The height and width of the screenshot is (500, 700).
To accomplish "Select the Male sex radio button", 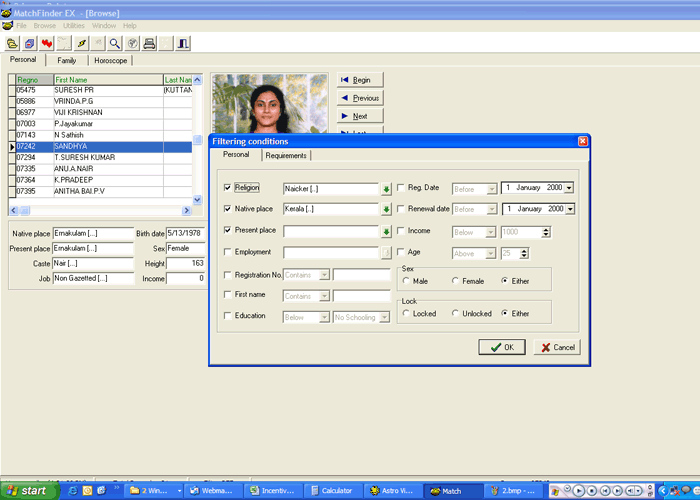I will pos(406,281).
